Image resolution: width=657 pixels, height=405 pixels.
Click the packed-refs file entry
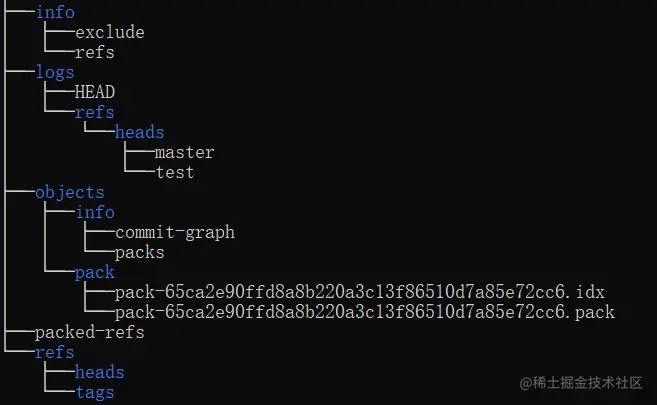(x=89, y=332)
